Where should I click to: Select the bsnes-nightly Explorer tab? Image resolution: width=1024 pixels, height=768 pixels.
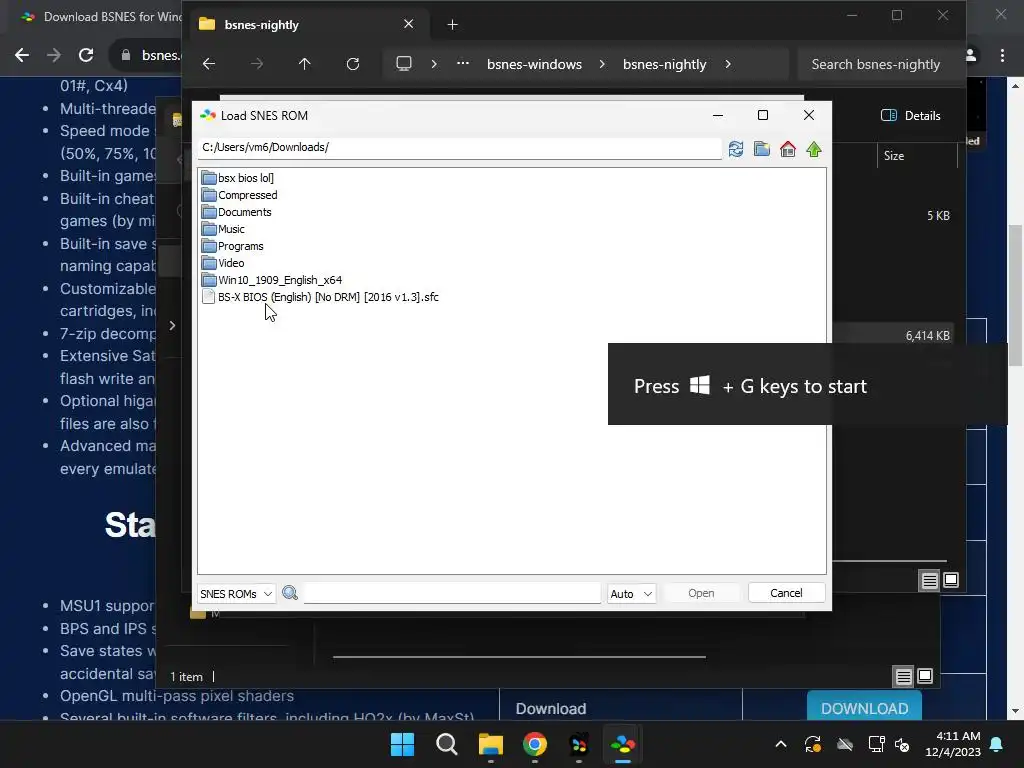(x=308, y=25)
